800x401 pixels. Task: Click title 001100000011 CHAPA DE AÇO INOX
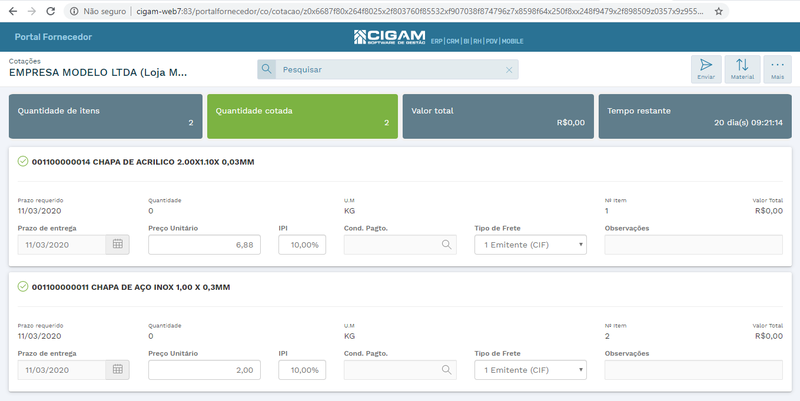tap(131, 287)
